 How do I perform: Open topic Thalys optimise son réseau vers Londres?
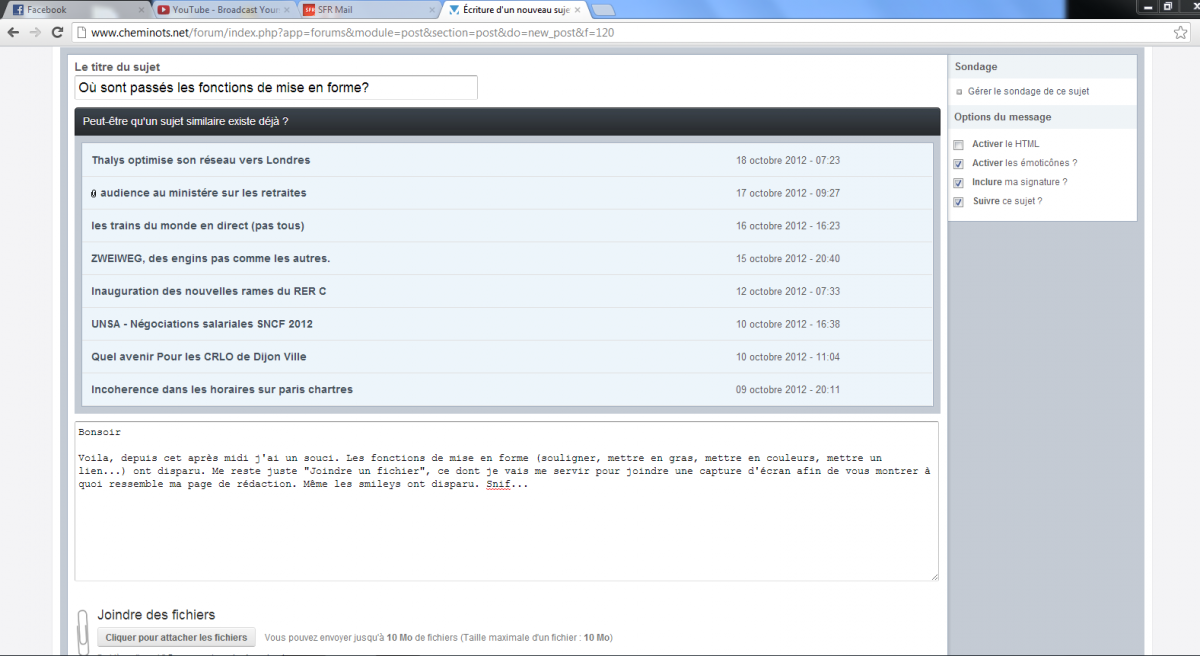pos(200,160)
